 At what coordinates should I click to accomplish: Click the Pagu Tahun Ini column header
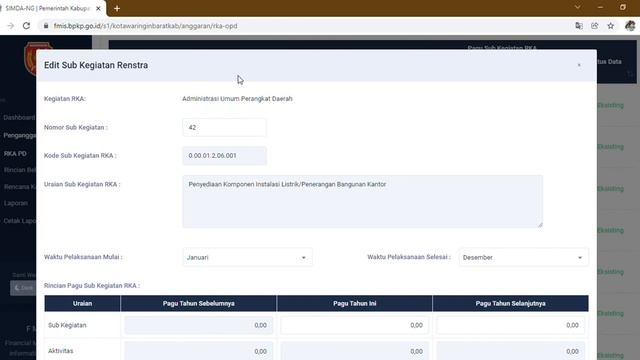click(354, 304)
